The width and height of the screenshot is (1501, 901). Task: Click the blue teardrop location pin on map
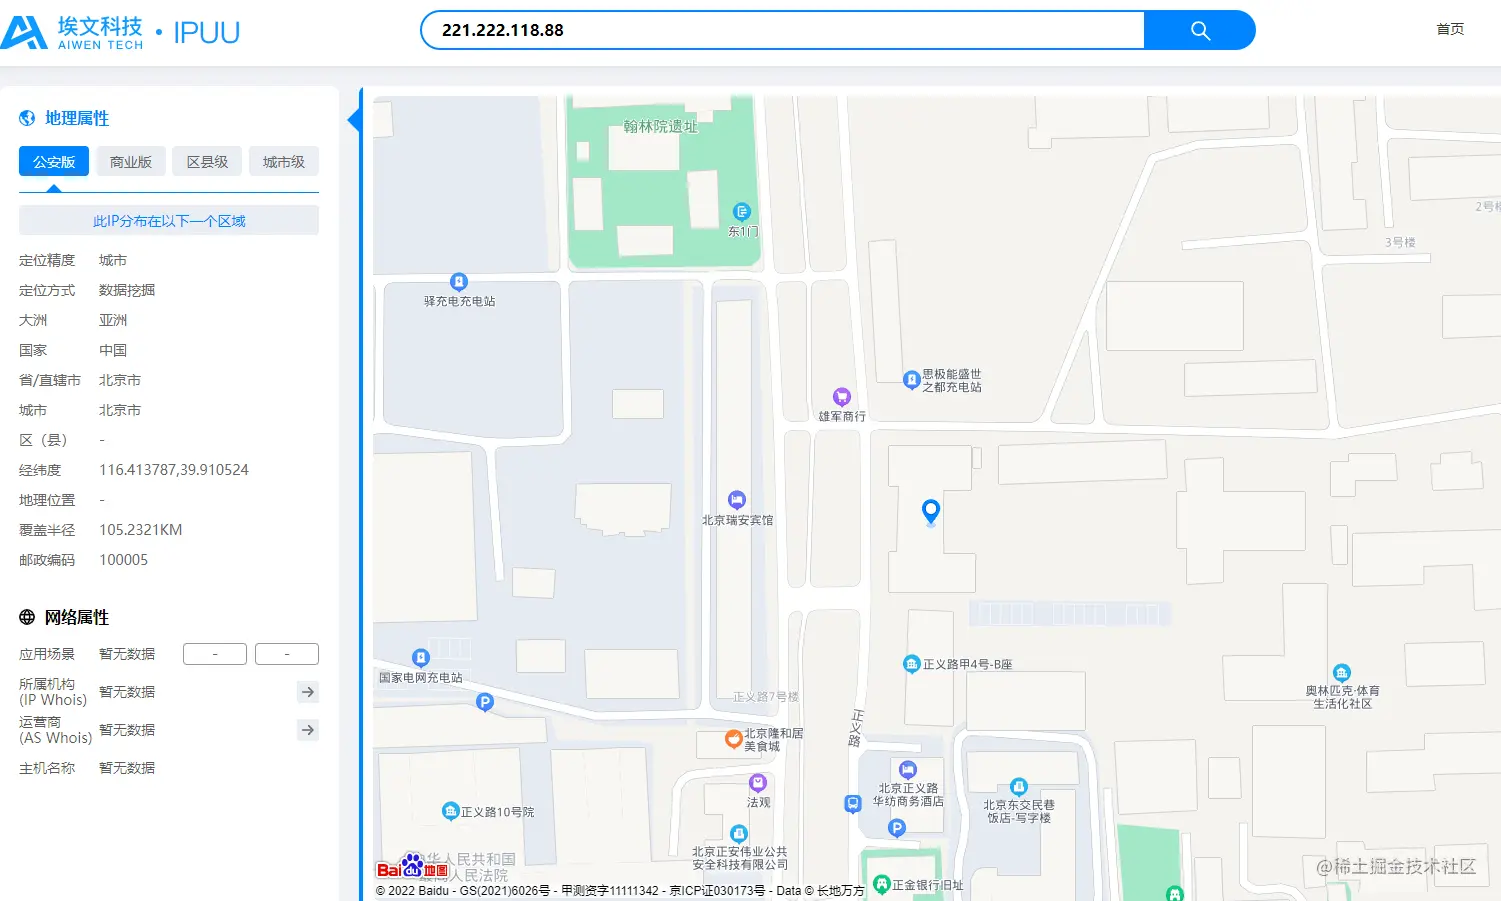(930, 511)
